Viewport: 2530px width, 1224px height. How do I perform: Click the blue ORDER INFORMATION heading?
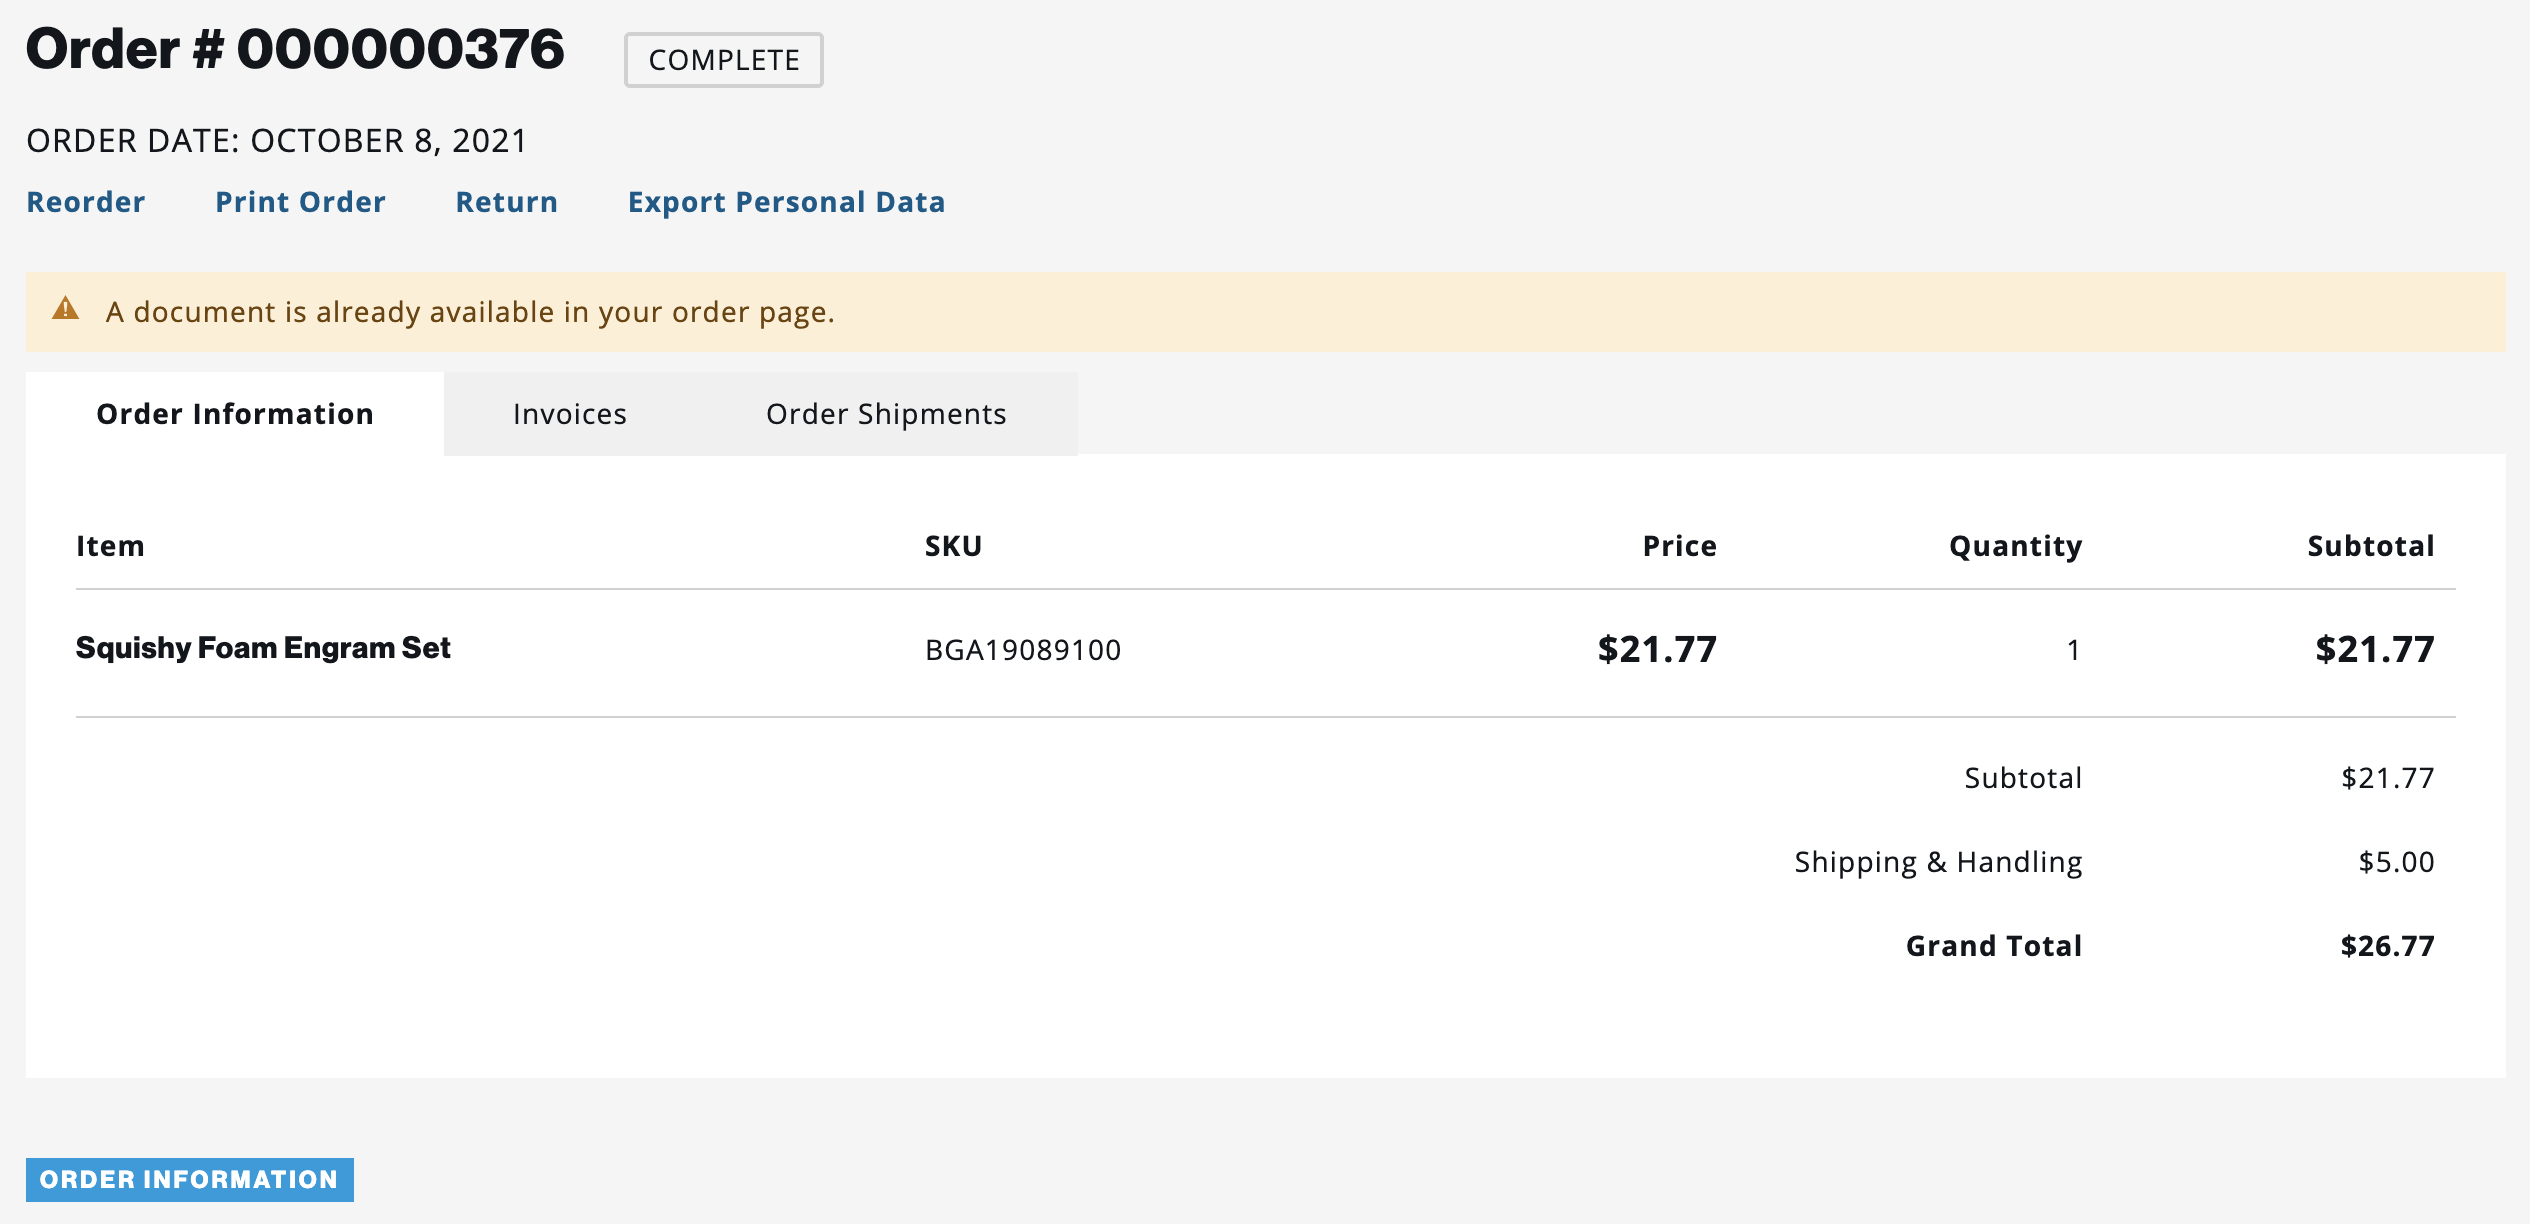point(189,1180)
